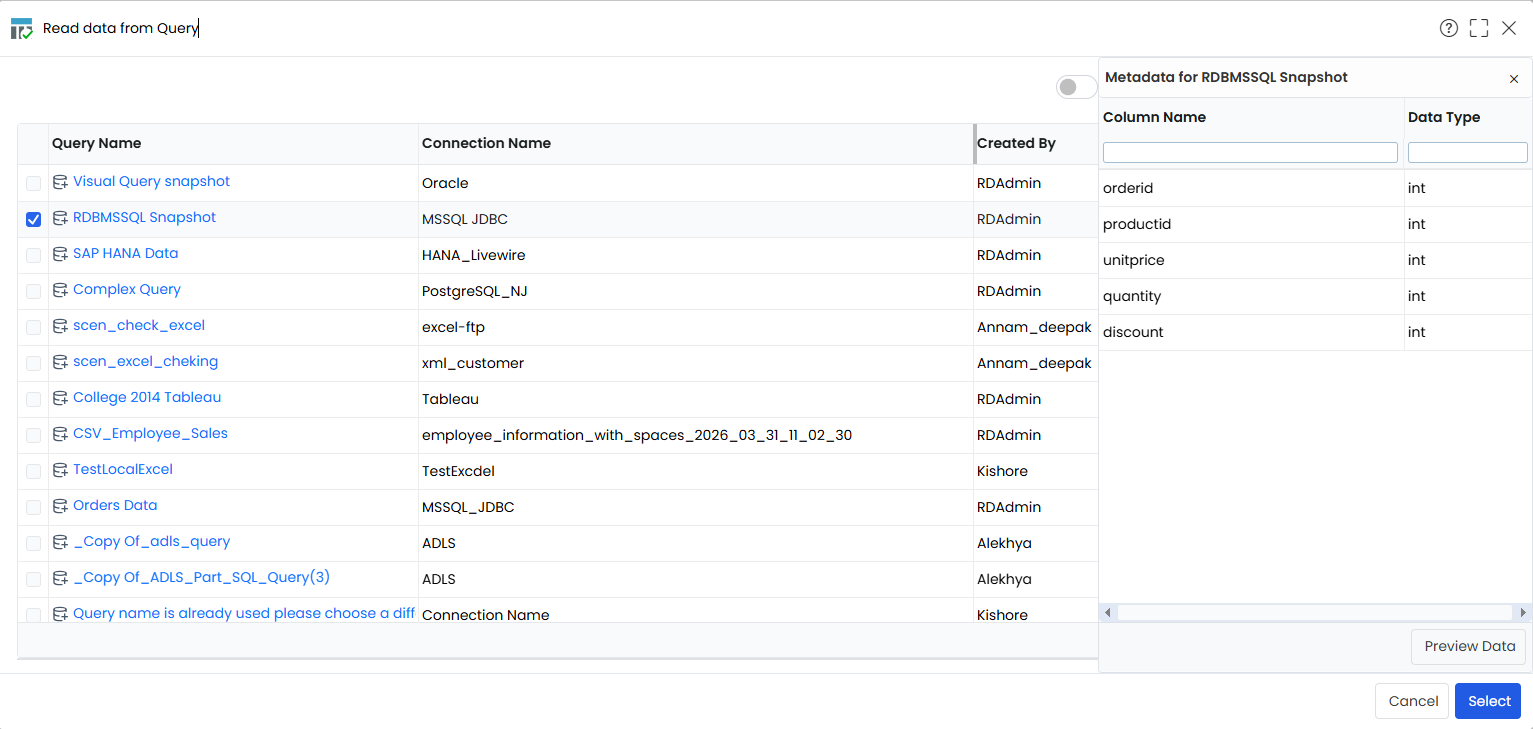Screen dimensions: 1533x729
Task: Uncheck the RDBMSSQL Snapshot checkbox
Action: (x=34, y=219)
